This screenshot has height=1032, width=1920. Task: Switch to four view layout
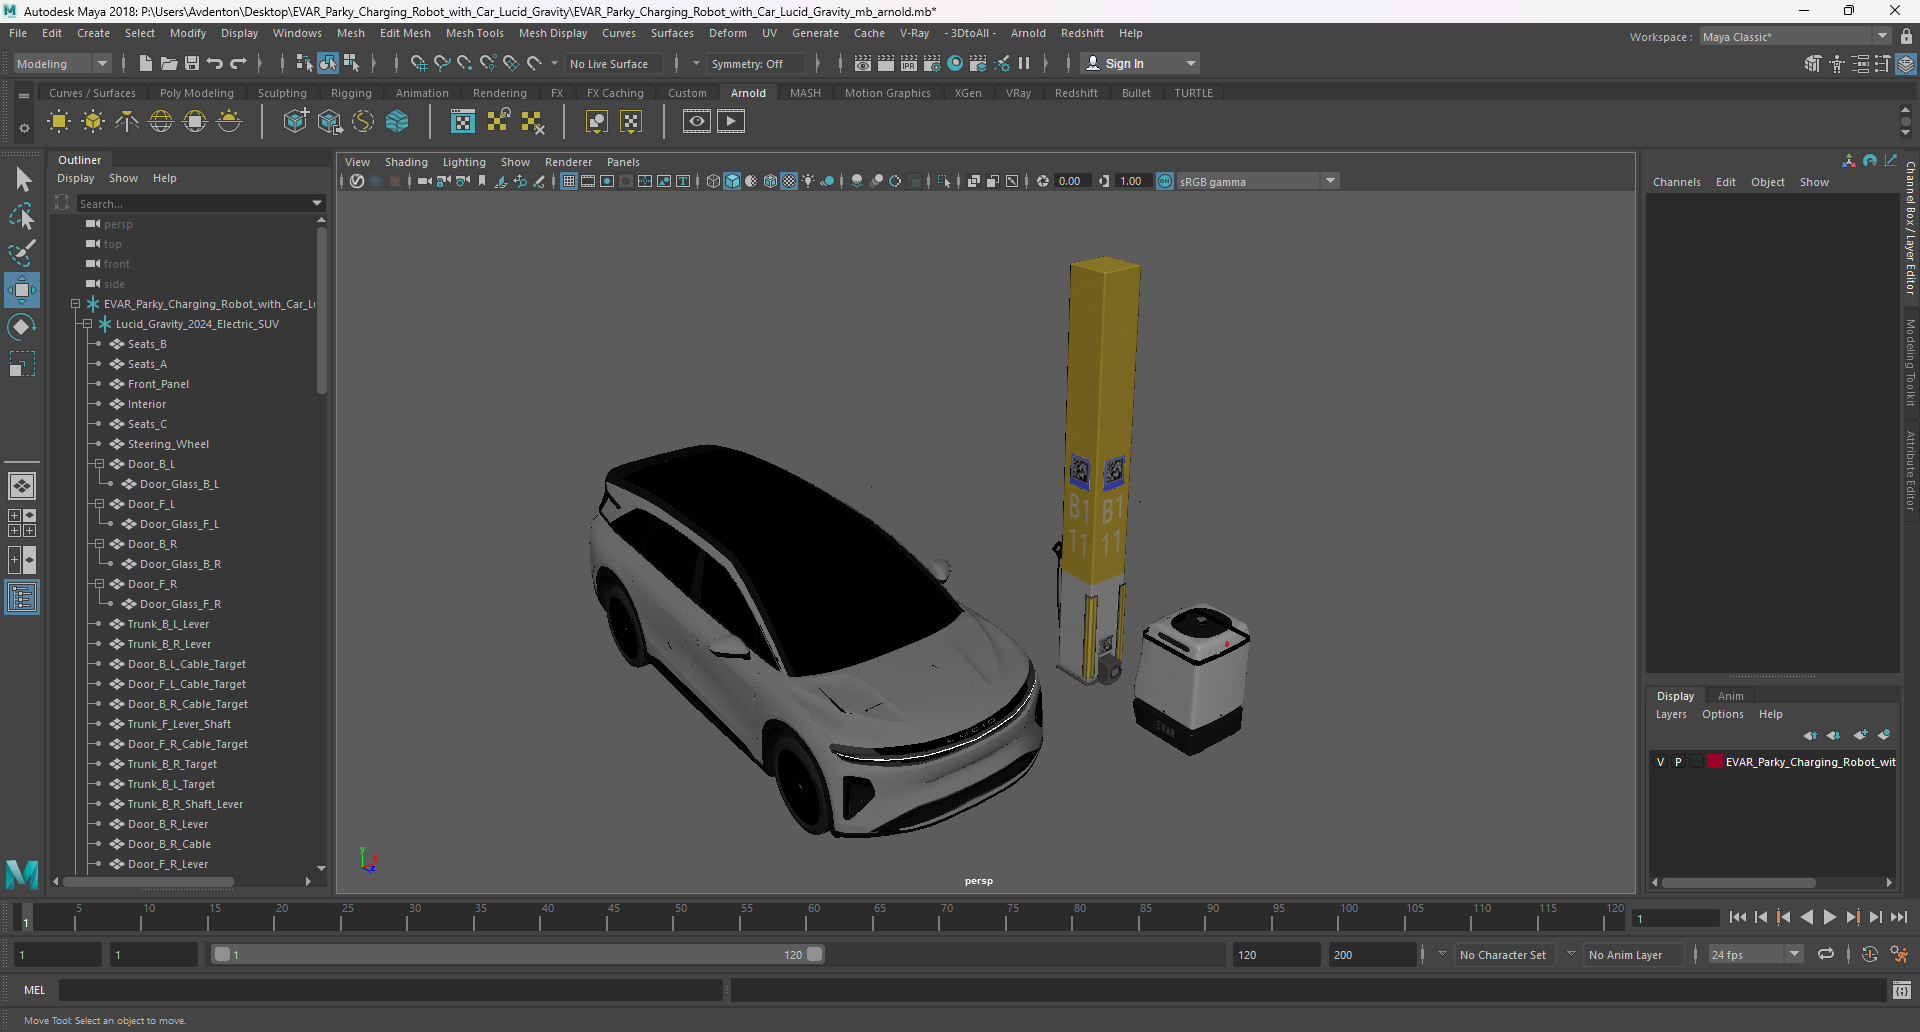(22, 523)
